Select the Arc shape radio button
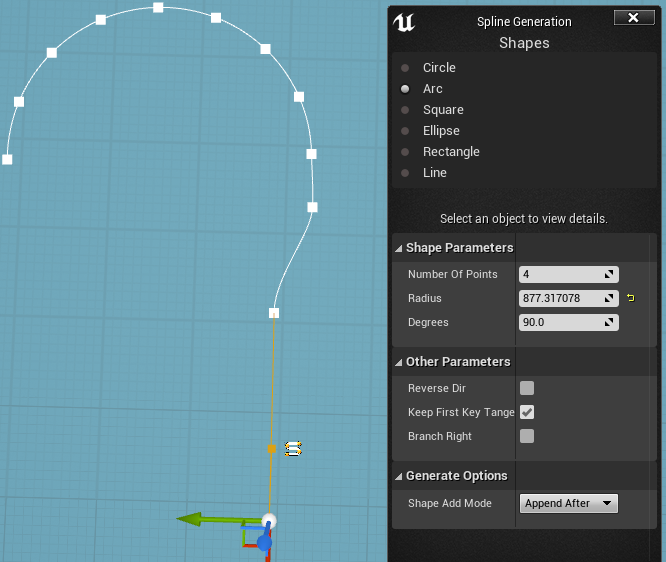Image resolution: width=666 pixels, height=562 pixels. 405,89
